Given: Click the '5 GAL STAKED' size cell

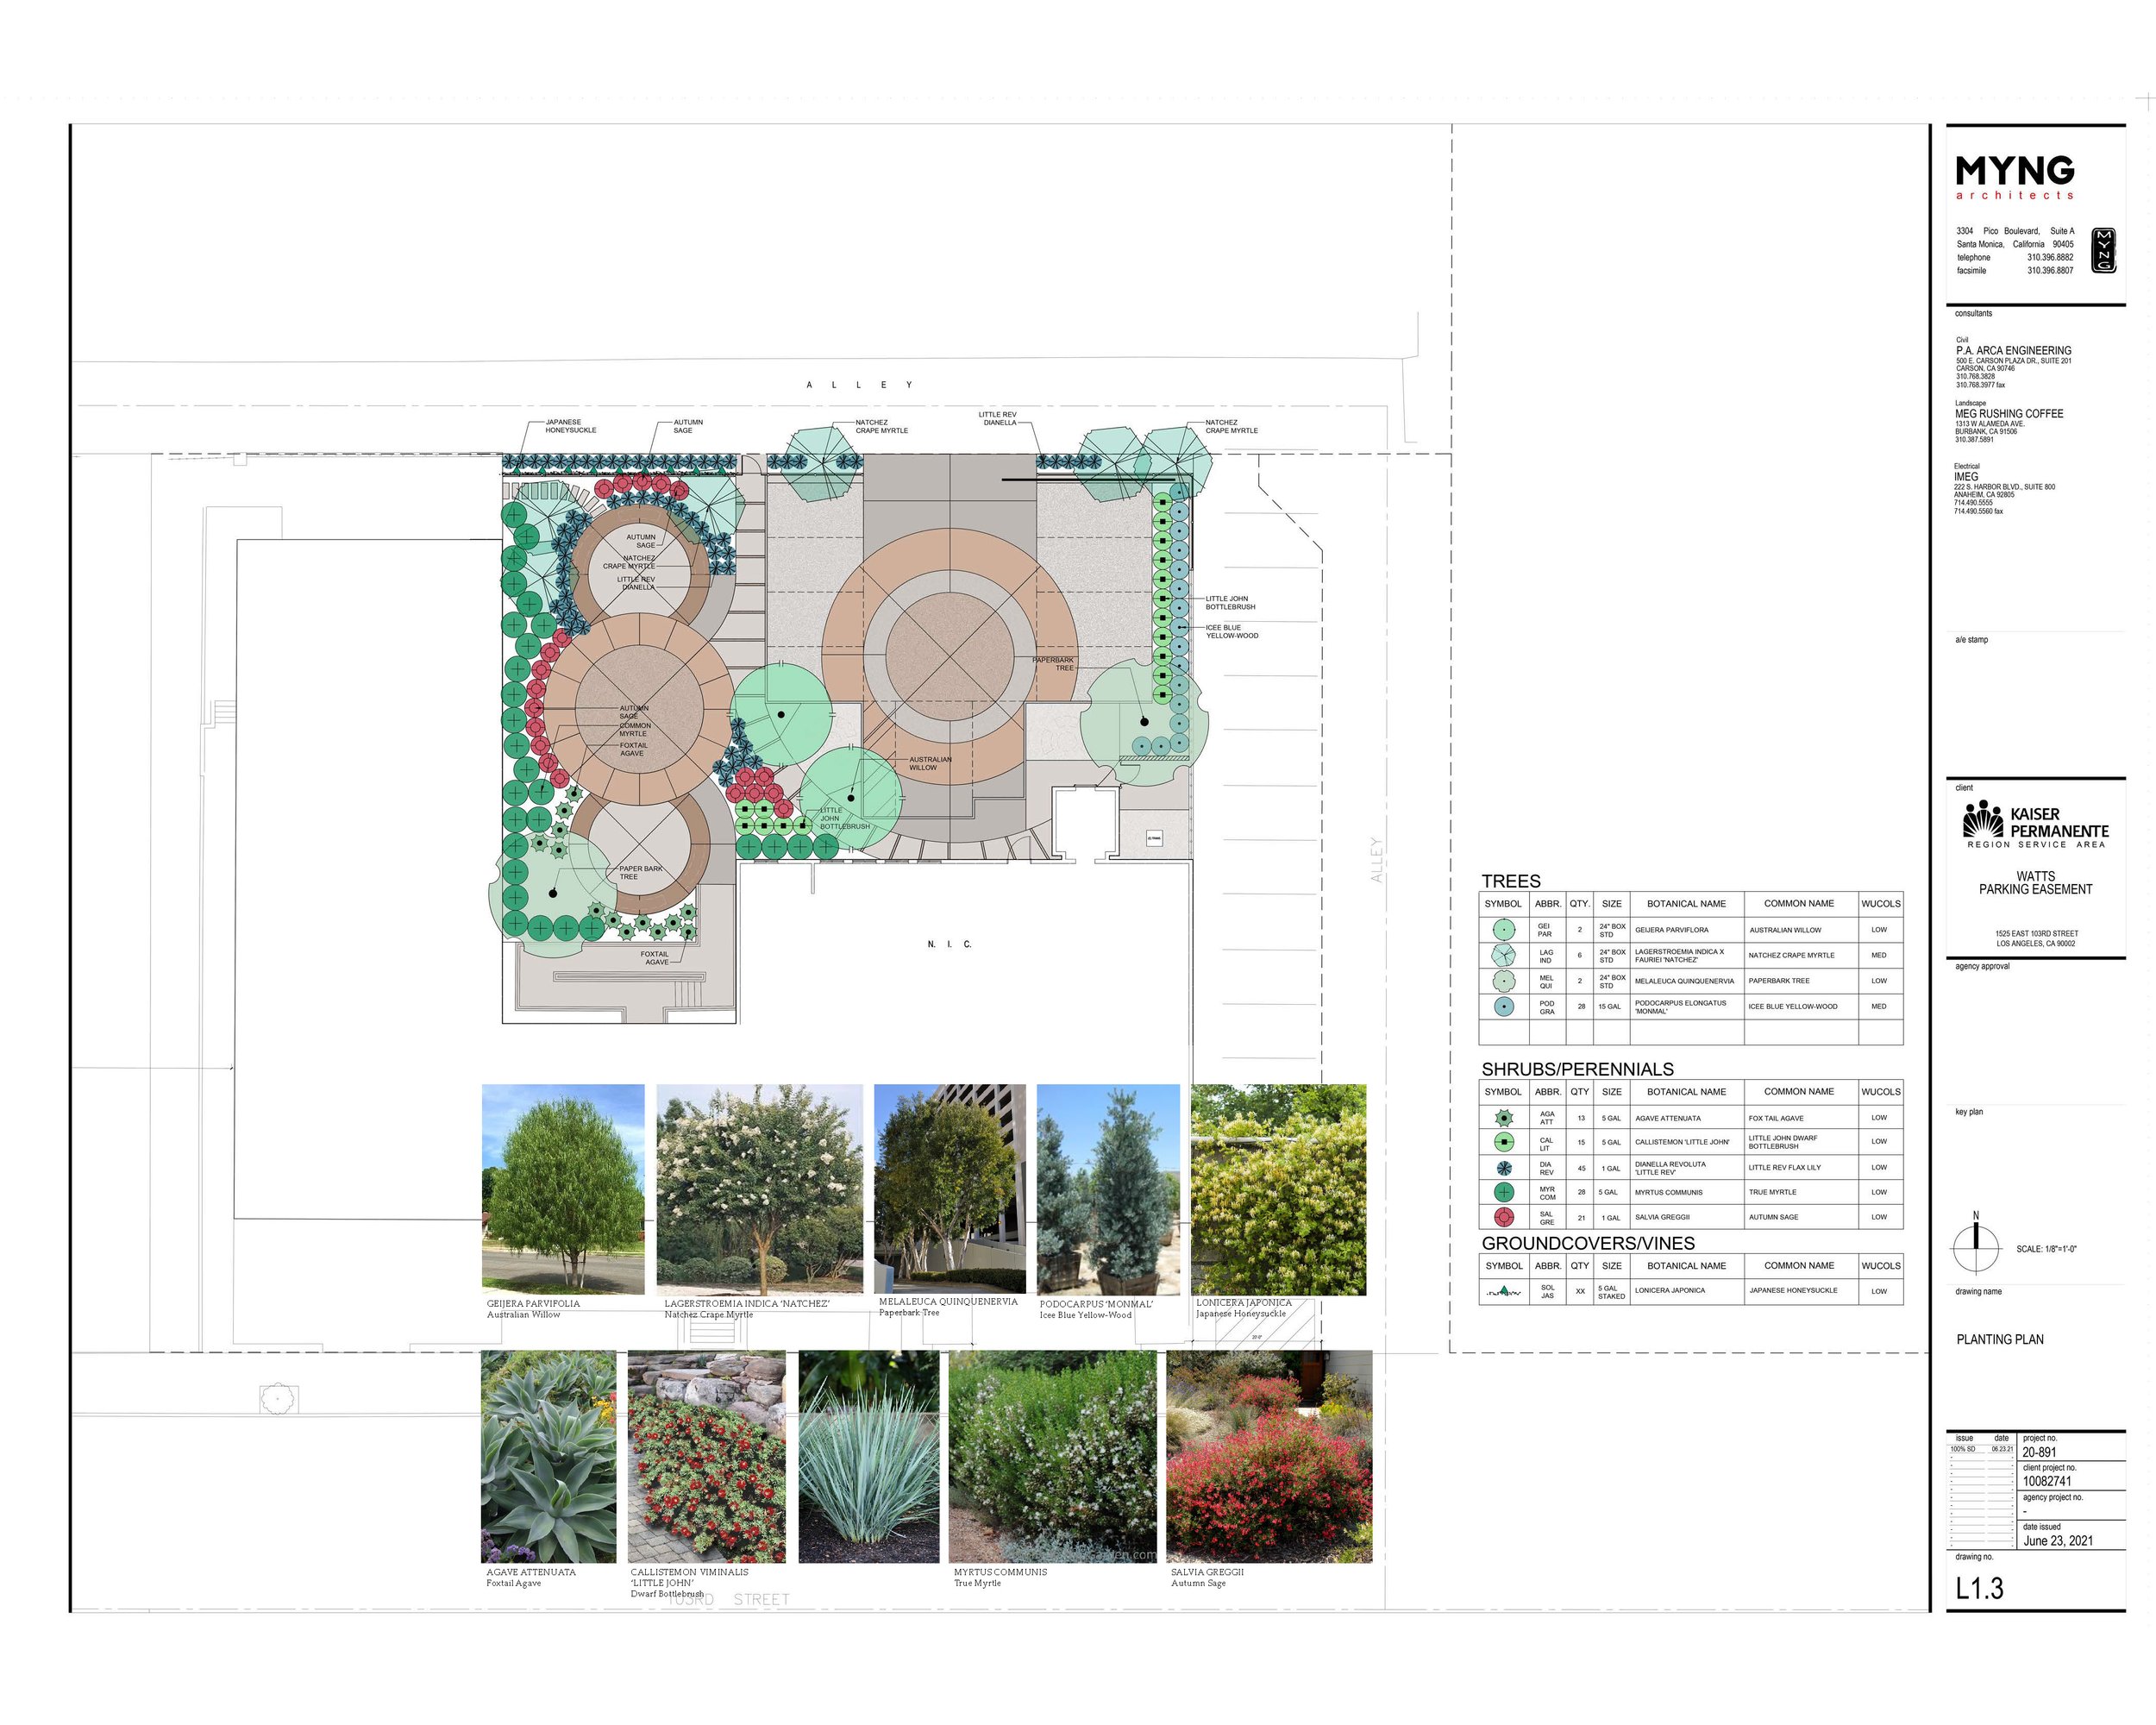Looking at the screenshot, I should point(1611,1292).
